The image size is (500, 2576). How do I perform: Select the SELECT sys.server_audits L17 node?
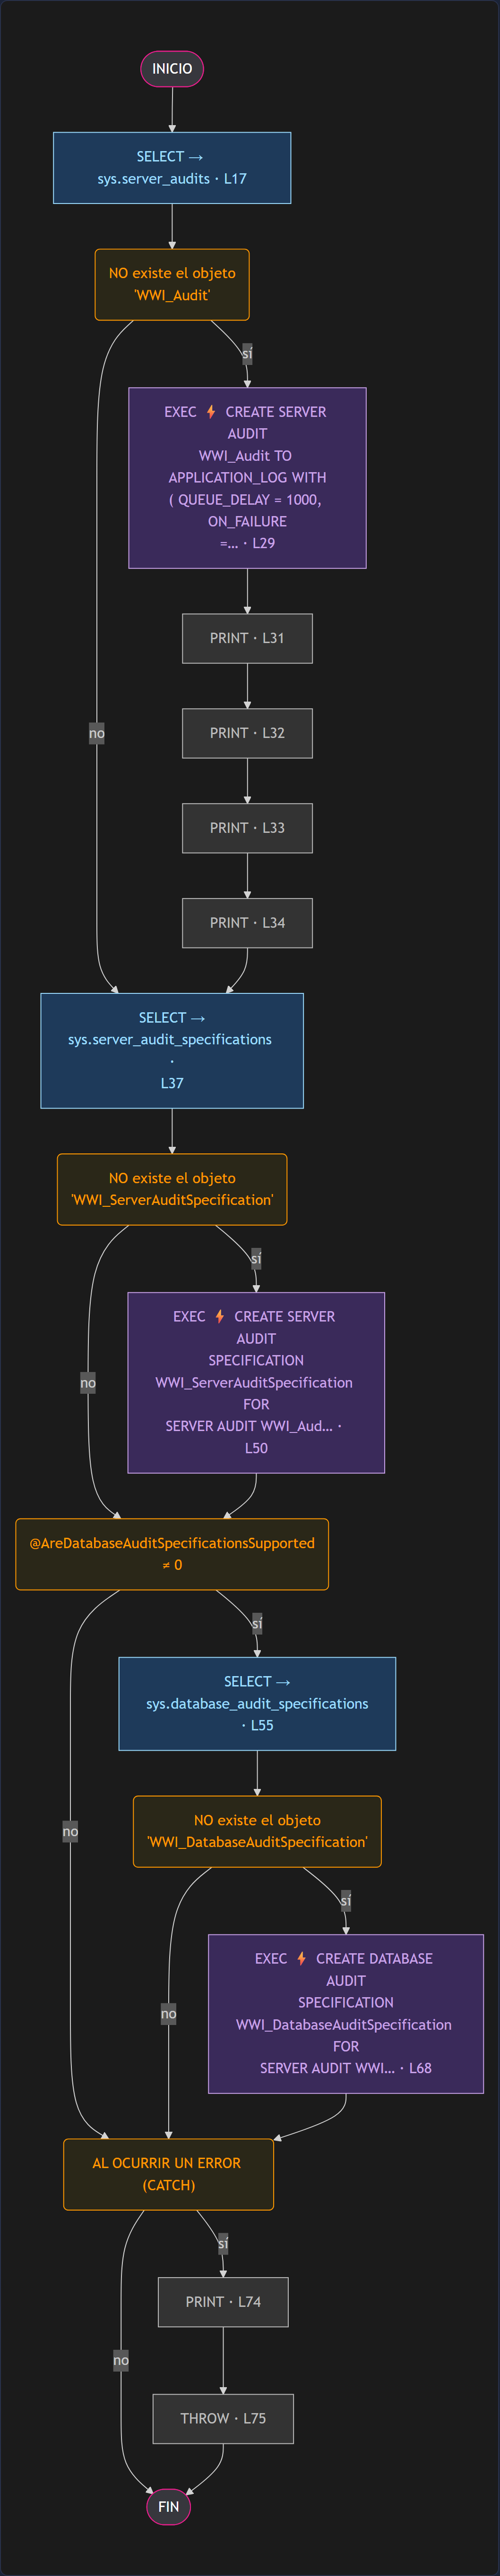[172, 168]
